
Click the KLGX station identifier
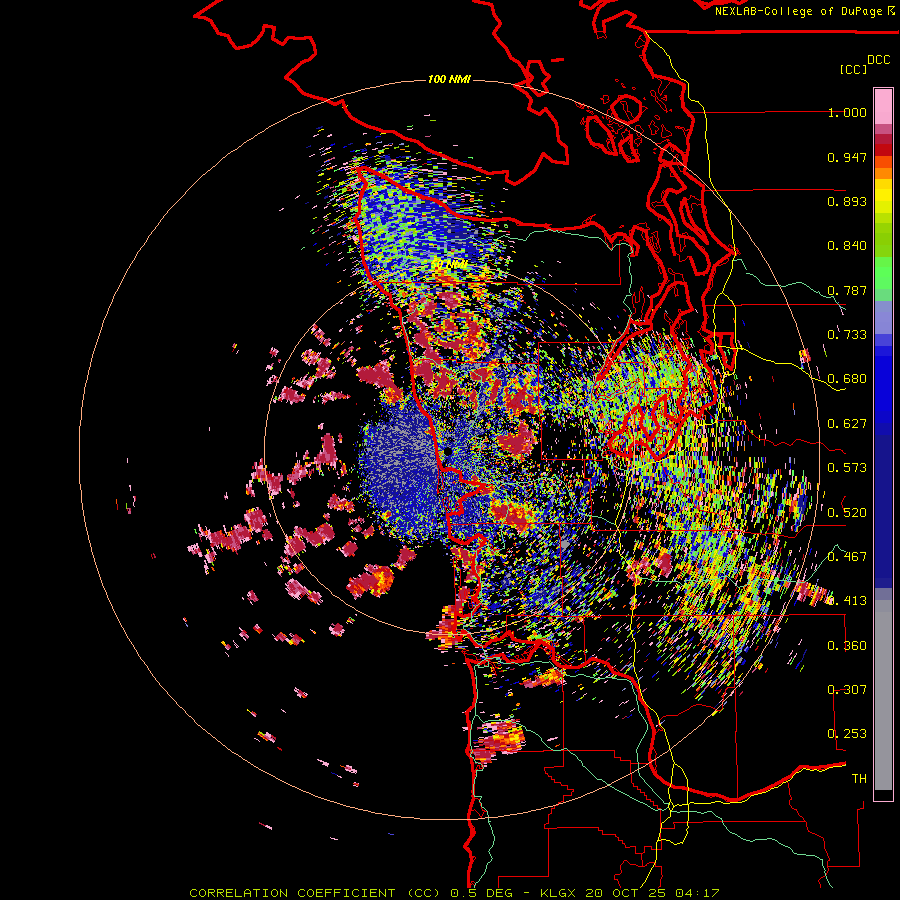click(560, 893)
